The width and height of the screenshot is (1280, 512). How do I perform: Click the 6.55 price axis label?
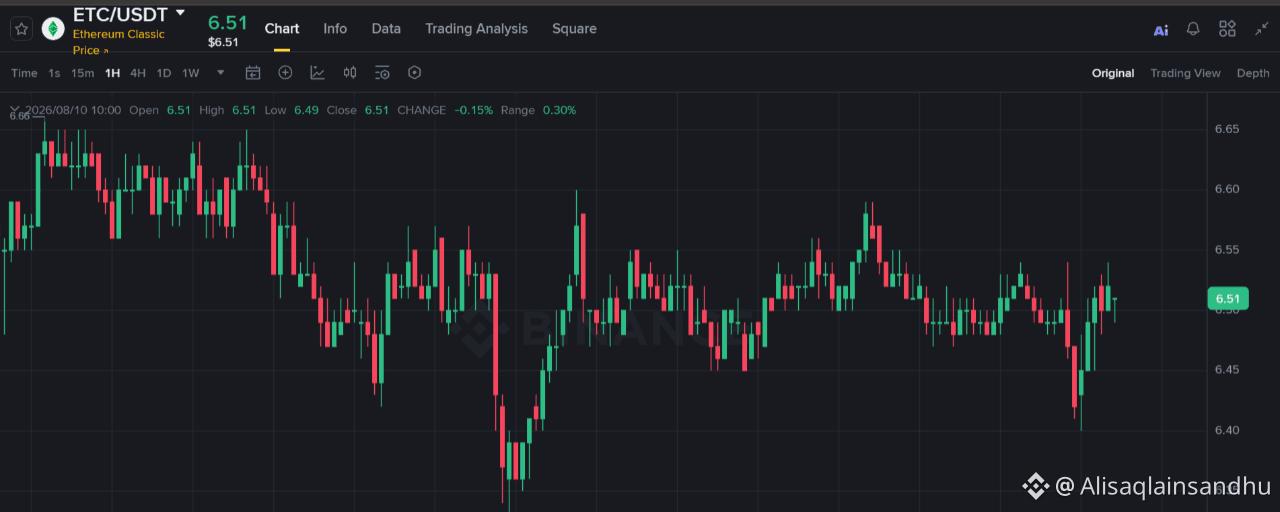coord(1227,250)
